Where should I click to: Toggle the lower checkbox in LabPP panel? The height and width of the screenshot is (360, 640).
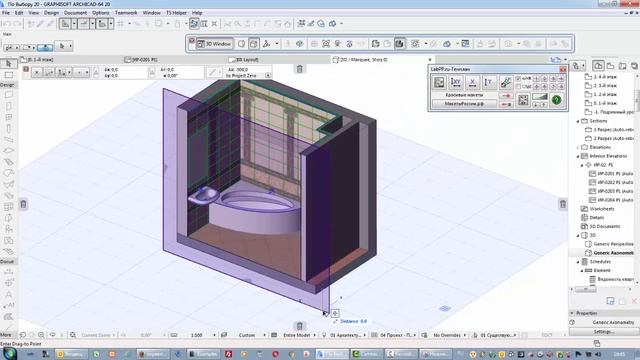click(518, 87)
